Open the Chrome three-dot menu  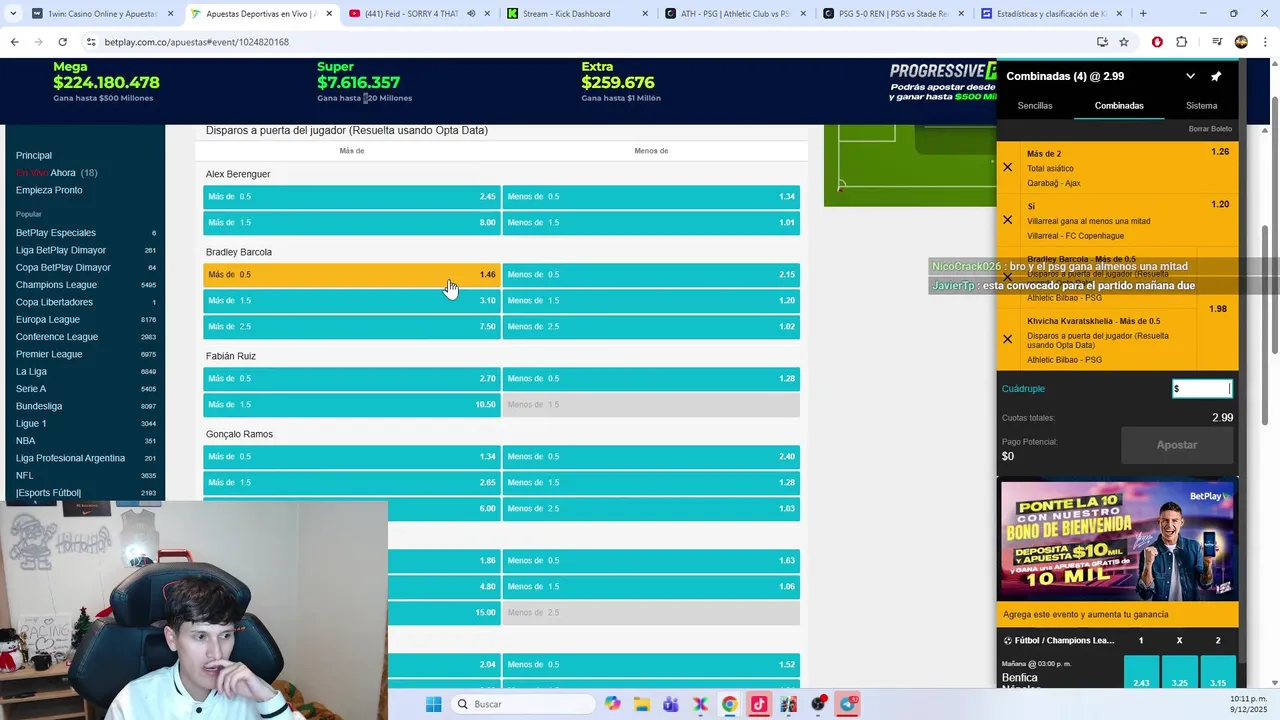pos(1264,42)
